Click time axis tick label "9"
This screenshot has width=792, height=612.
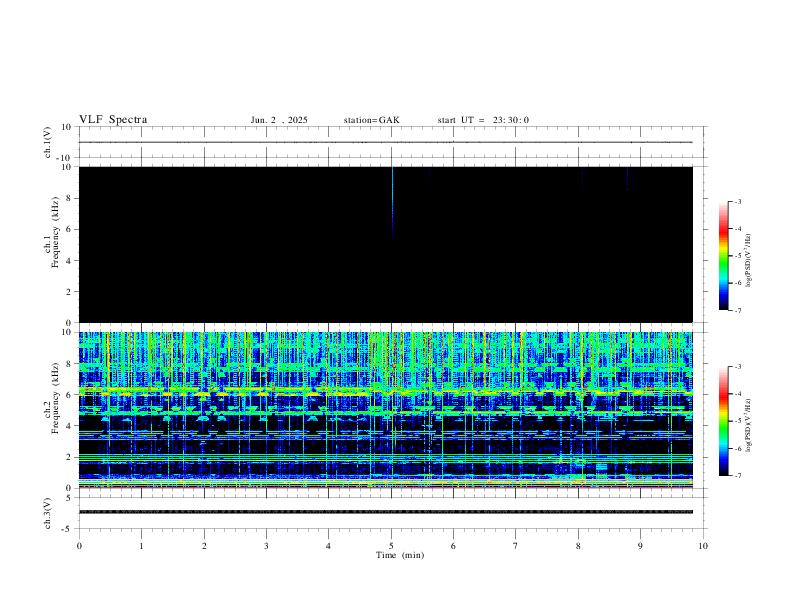coord(640,546)
